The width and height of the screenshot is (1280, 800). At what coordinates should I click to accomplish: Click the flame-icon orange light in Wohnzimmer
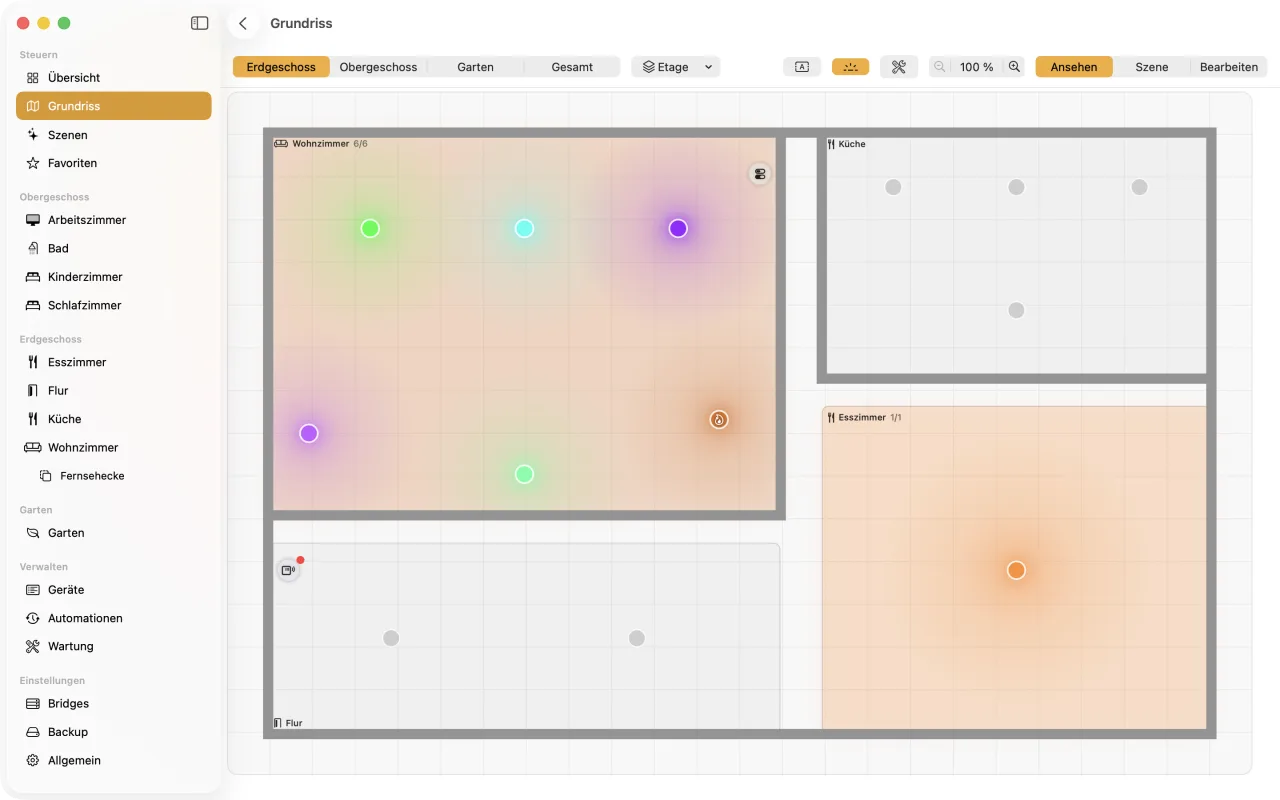pos(719,420)
